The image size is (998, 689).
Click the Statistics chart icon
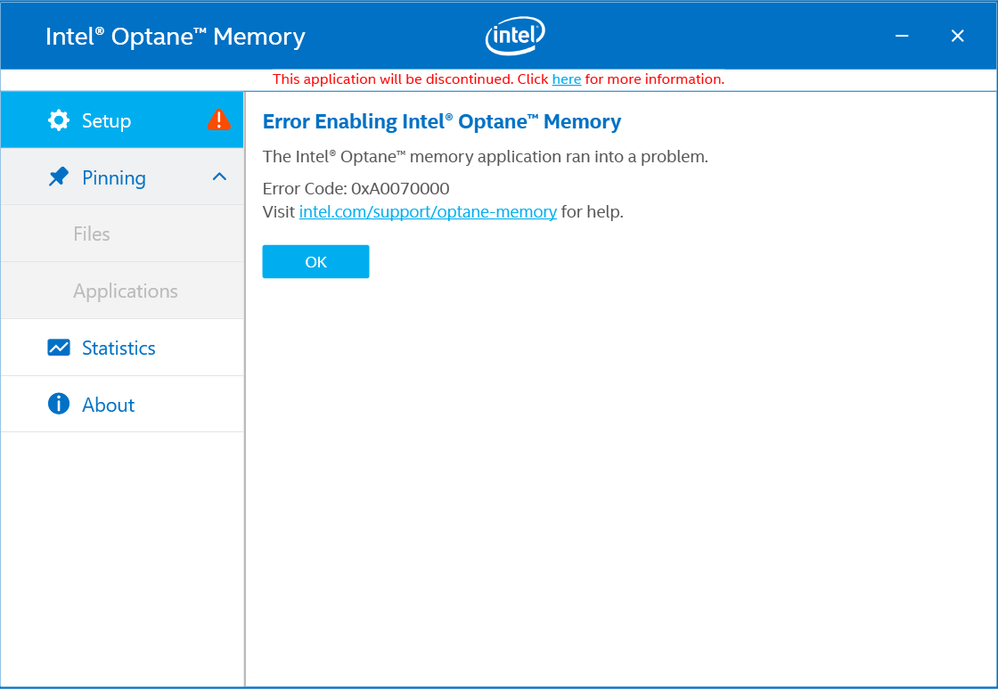click(59, 347)
